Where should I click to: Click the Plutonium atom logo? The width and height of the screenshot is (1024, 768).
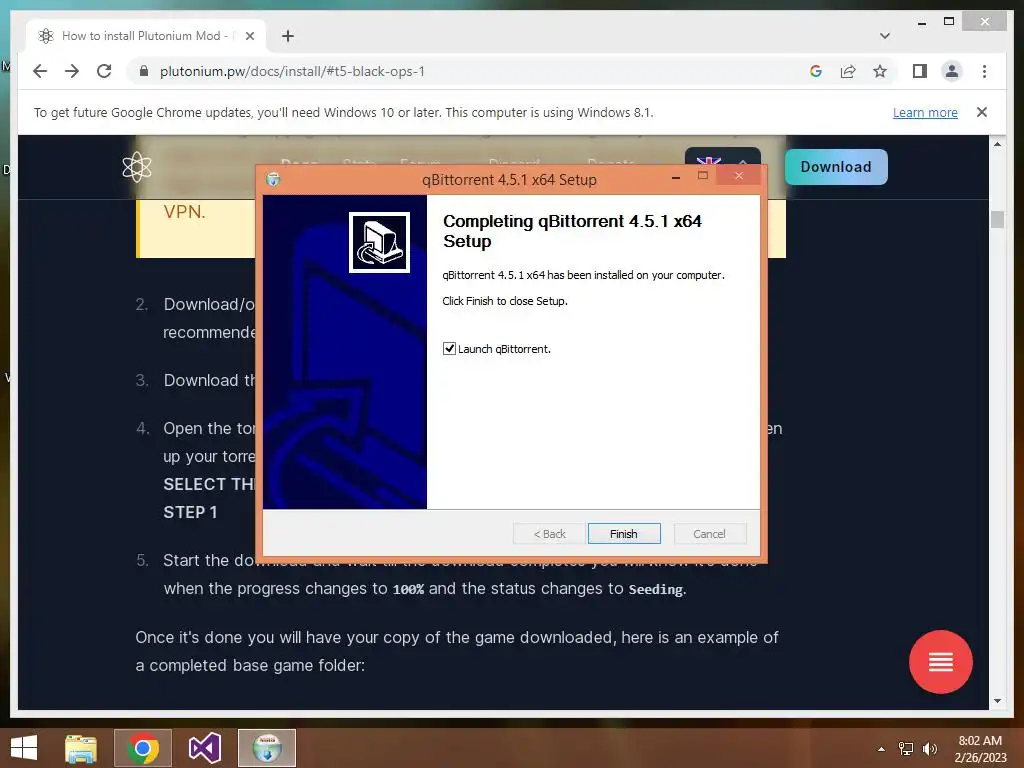tap(136, 167)
